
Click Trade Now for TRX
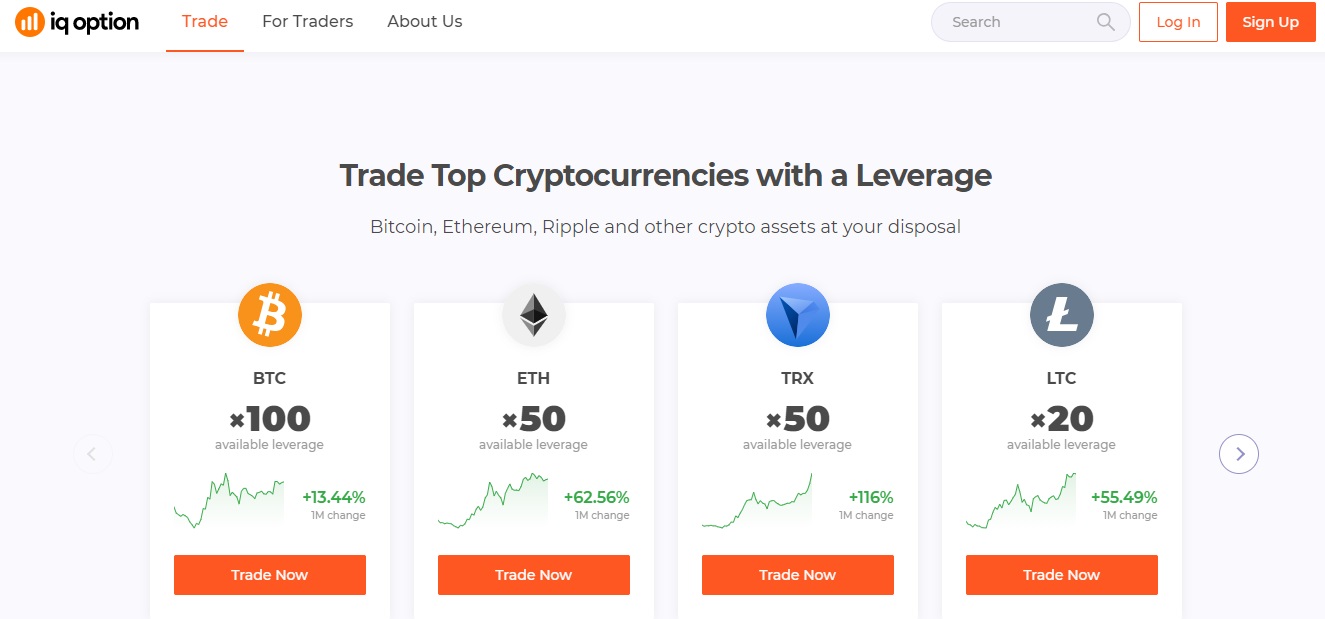(x=798, y=575)
